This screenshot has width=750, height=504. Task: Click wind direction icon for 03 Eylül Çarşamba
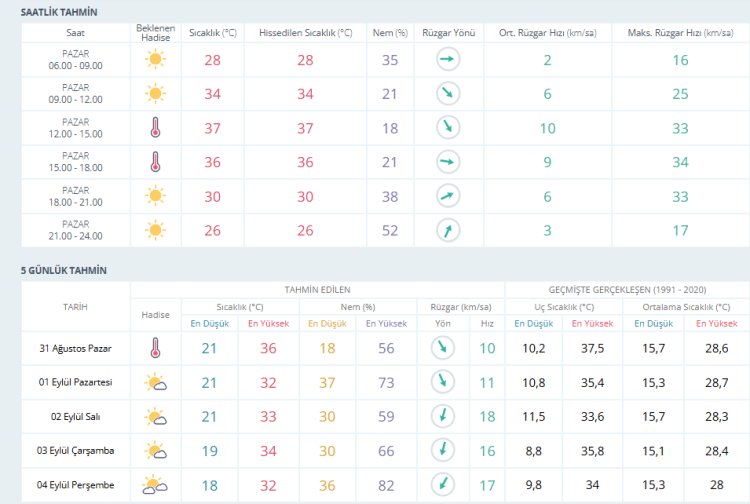[x=439, y=451]
